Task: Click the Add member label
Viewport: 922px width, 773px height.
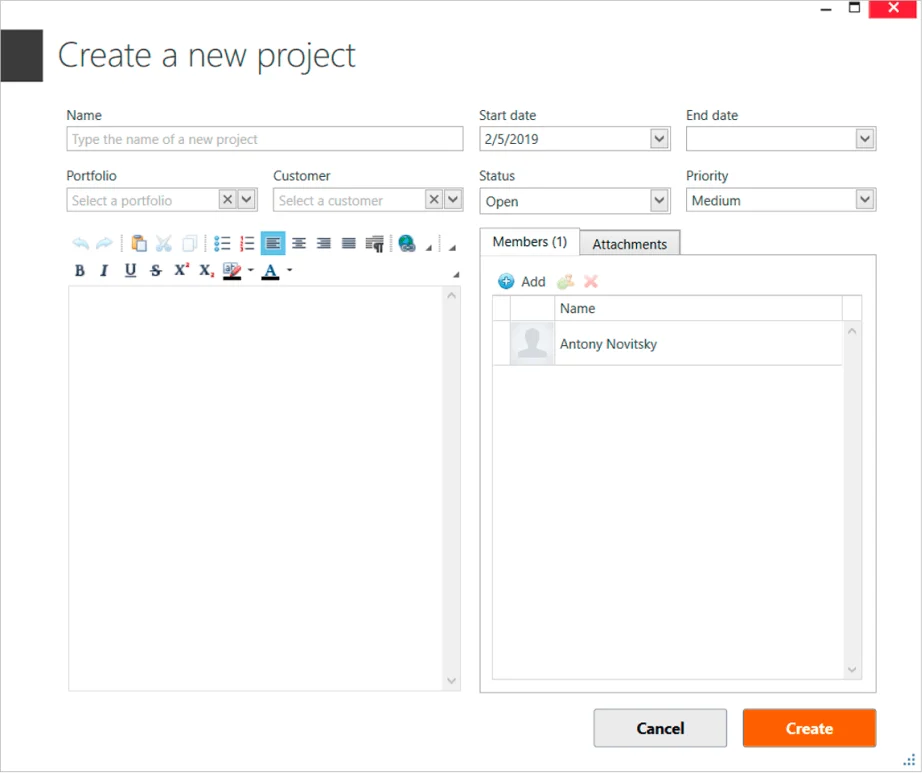Action: pos(533,282)
